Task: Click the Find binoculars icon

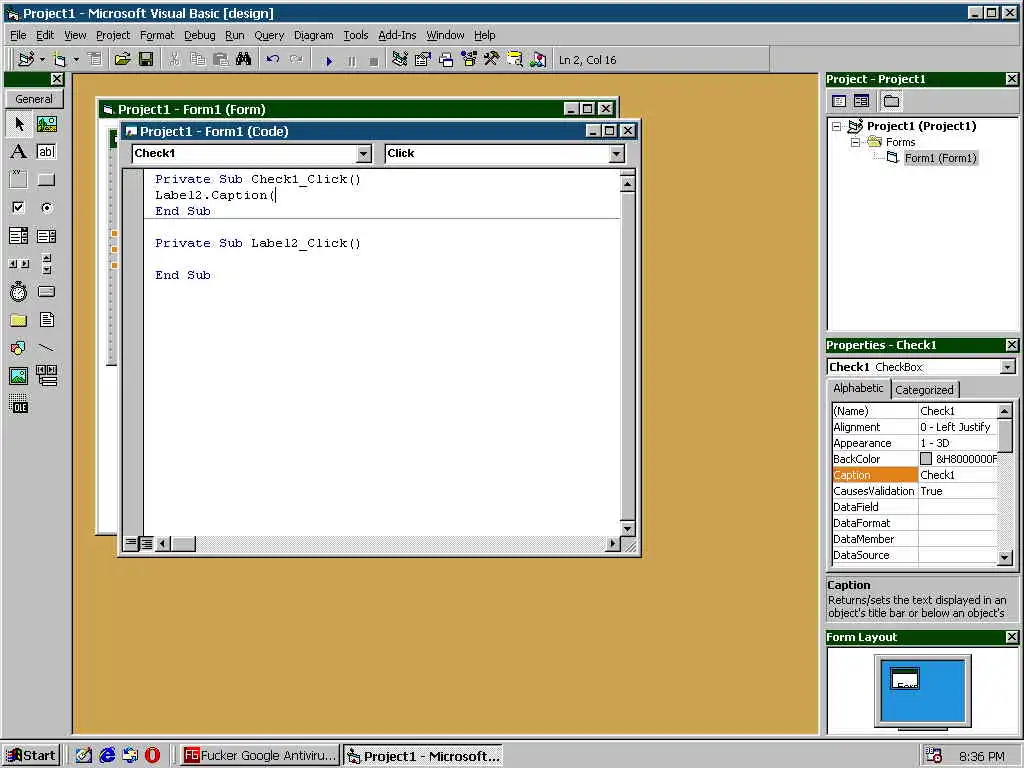Action: (x=244, y=59)
